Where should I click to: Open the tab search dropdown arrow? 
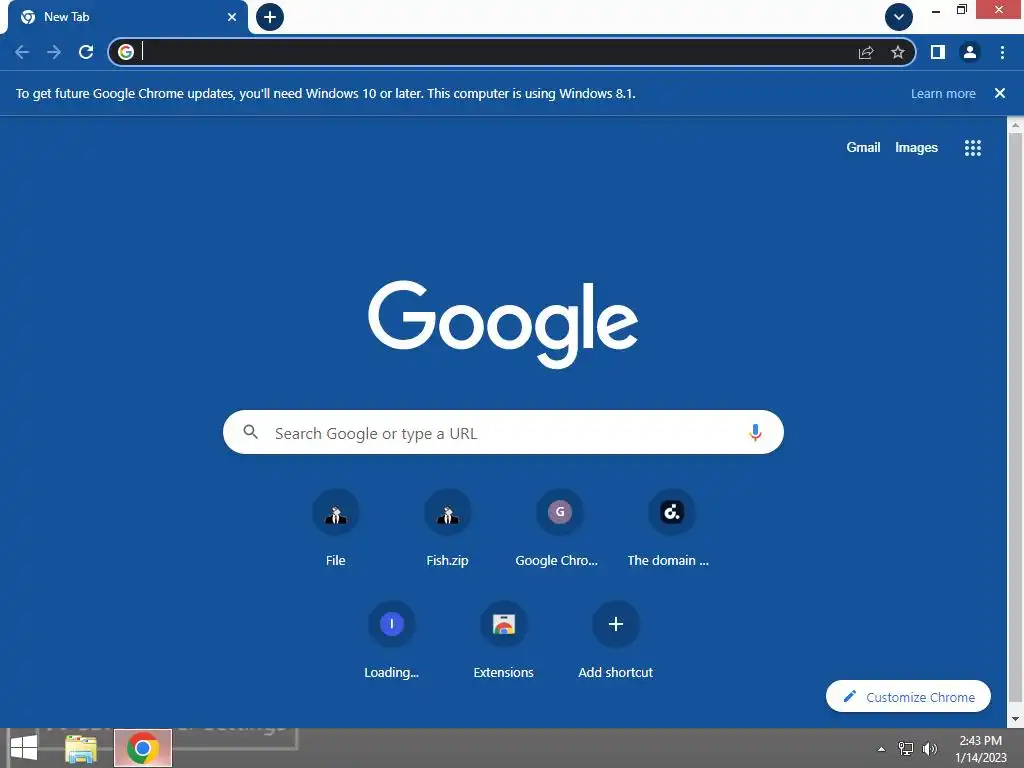pyautogui.click(x=899, y=17)
